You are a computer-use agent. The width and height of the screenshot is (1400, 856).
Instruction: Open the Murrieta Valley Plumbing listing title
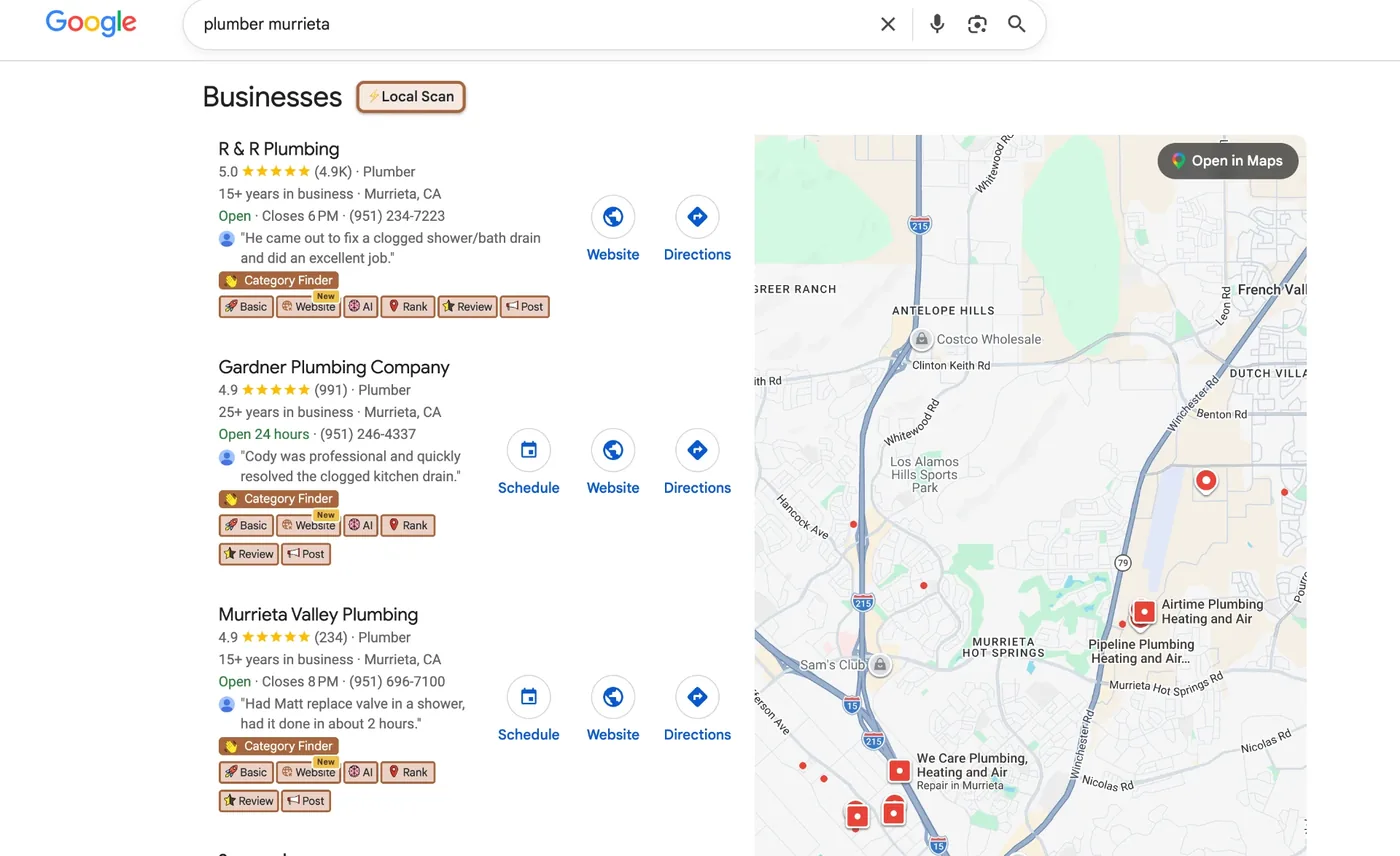pyautogui.click(x=318, y=614)
